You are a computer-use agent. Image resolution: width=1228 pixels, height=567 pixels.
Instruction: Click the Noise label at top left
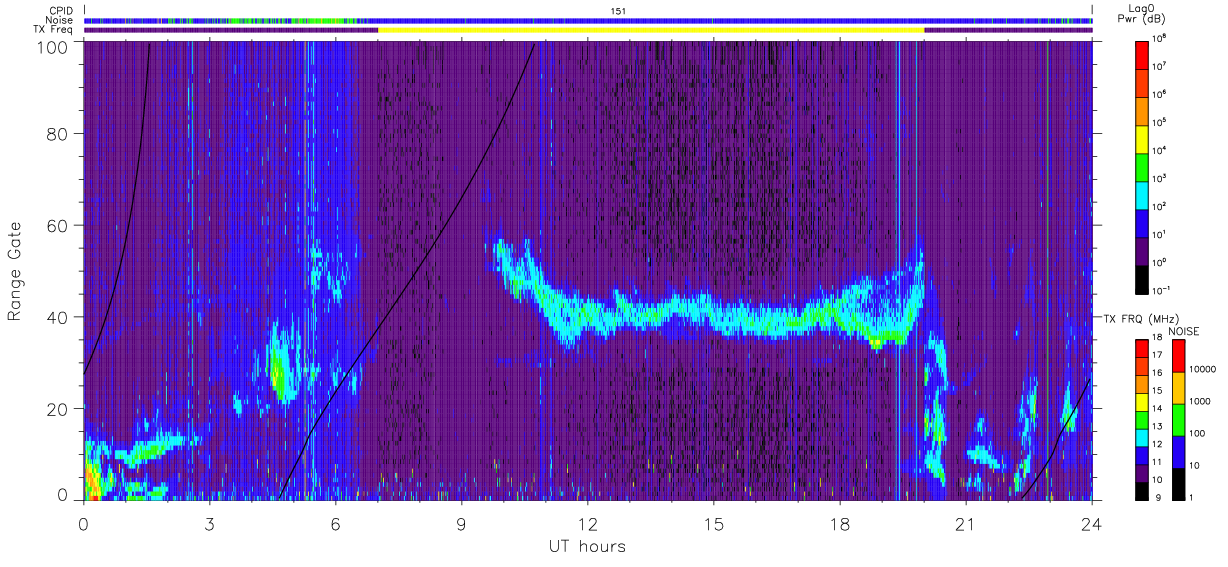pyautogui.click(x=60, y=20)
